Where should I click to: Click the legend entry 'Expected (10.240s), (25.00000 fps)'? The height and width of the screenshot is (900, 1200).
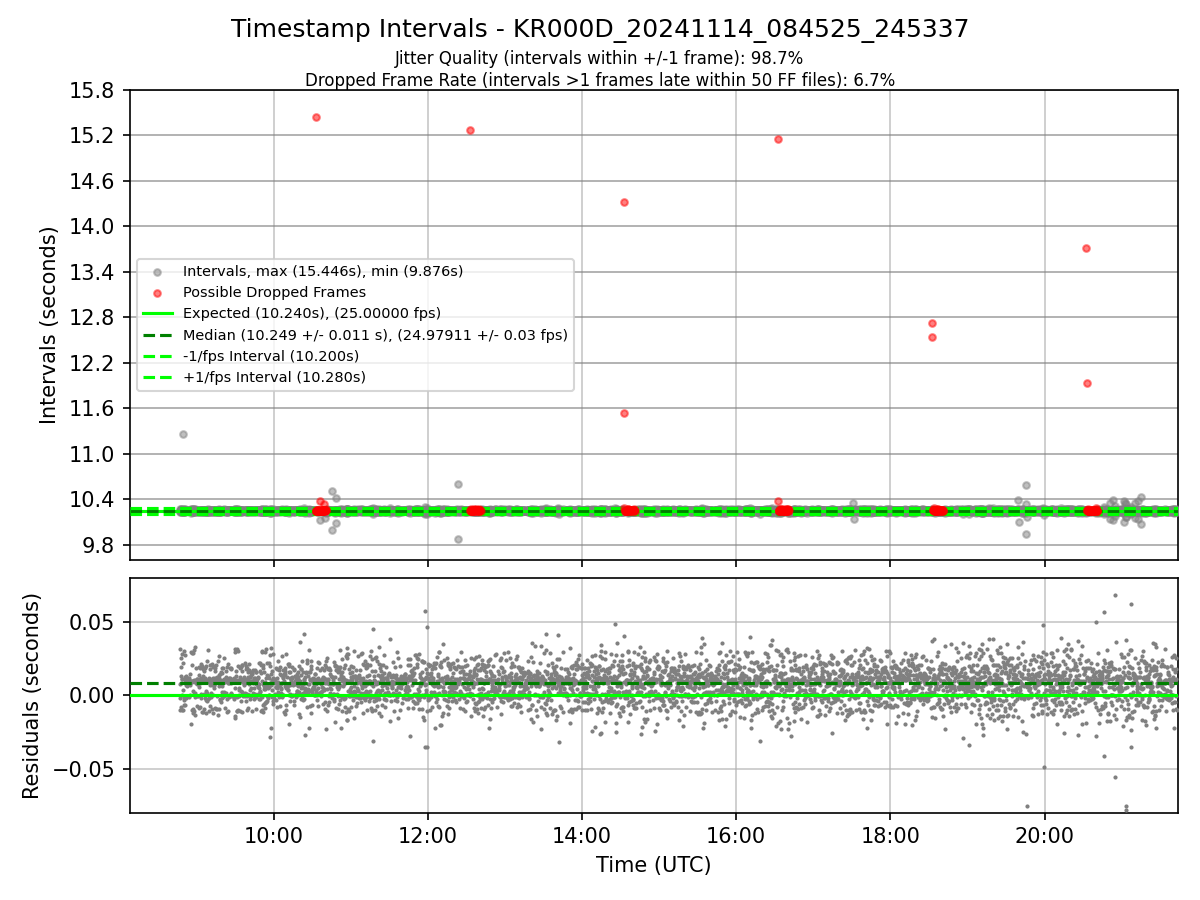point(312,313)
